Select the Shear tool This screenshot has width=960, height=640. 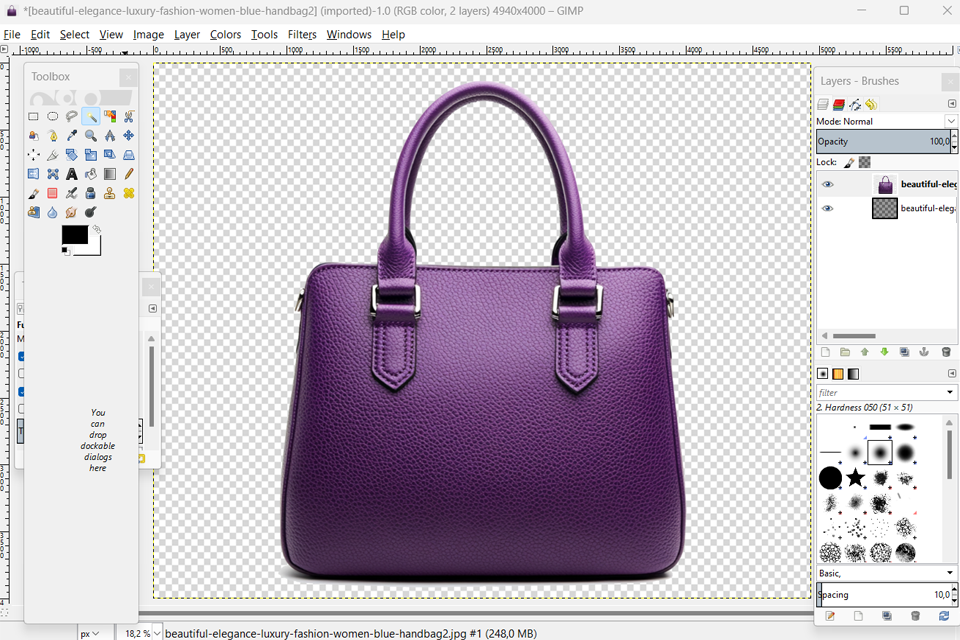click(110, 155)
